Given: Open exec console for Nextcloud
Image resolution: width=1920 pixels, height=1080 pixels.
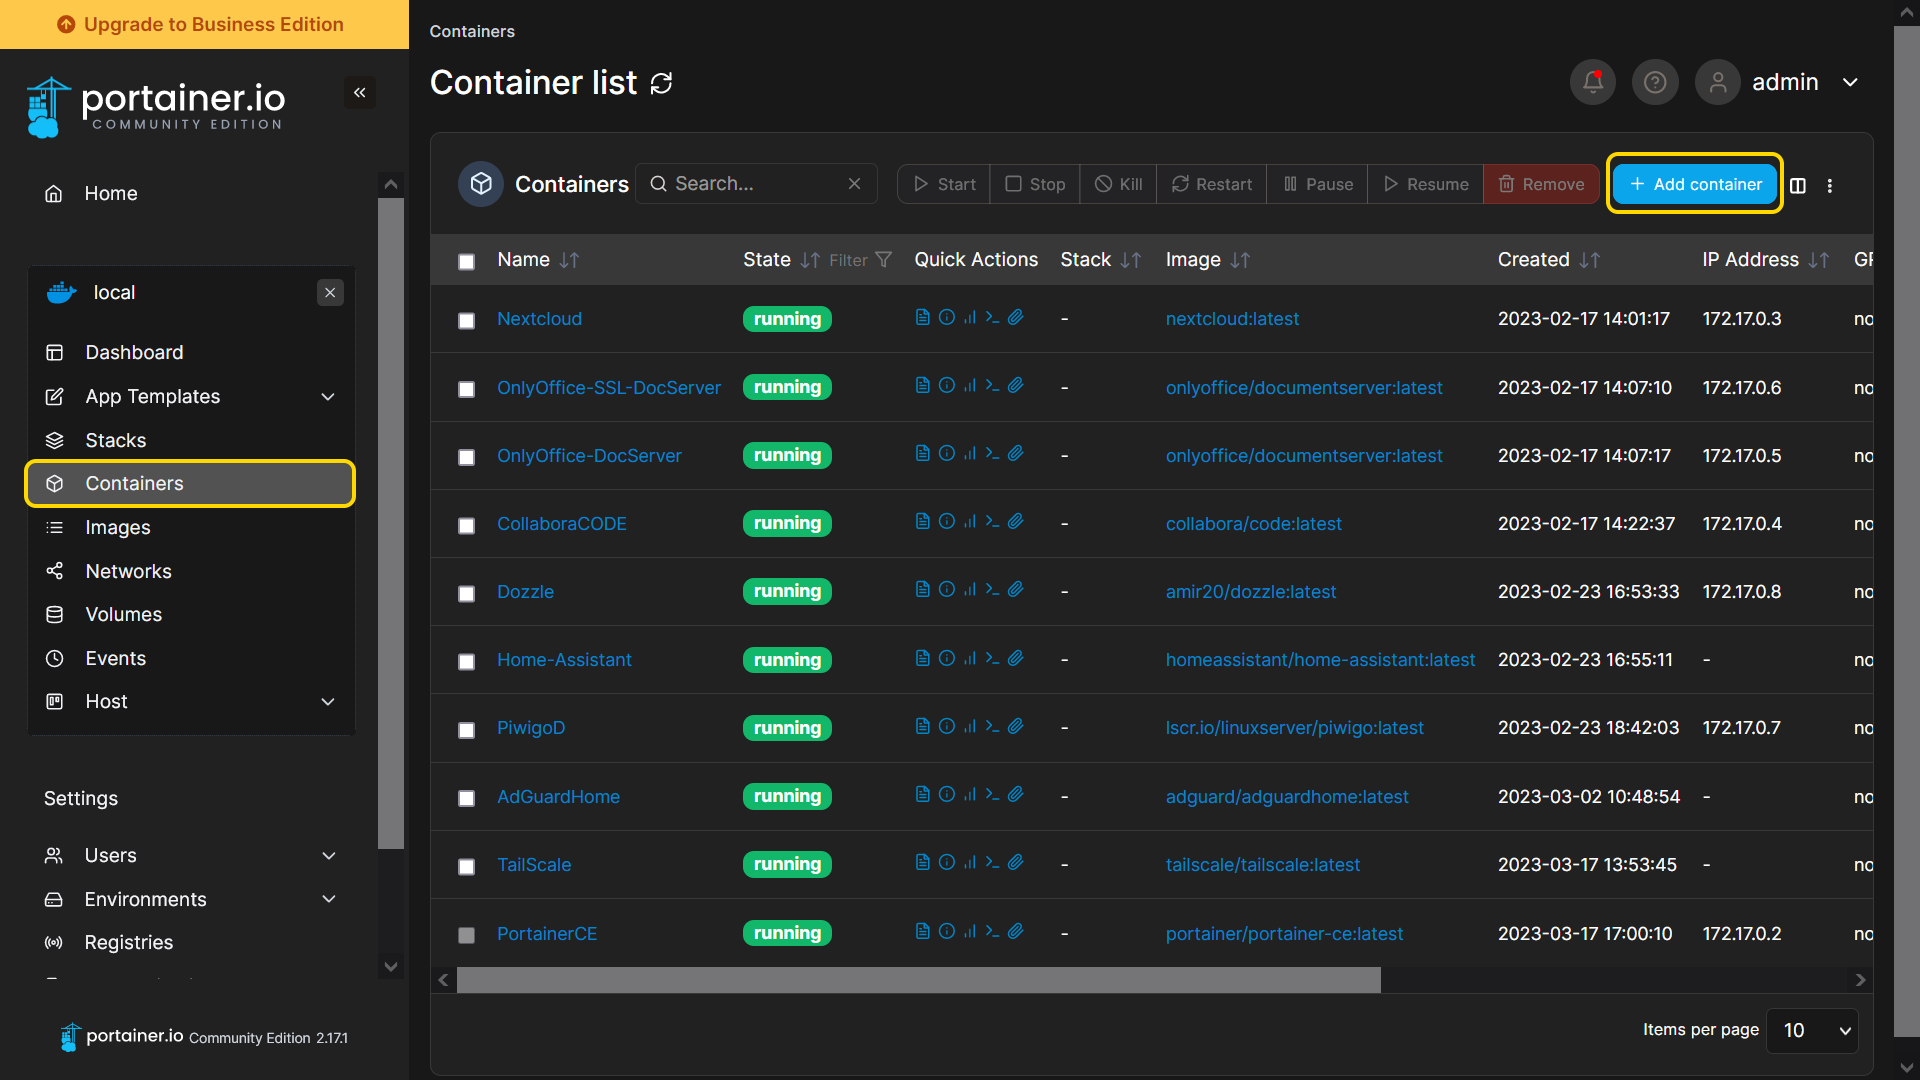Looking at the screenshot, I should pyautogui.click(x=992, y=317).
